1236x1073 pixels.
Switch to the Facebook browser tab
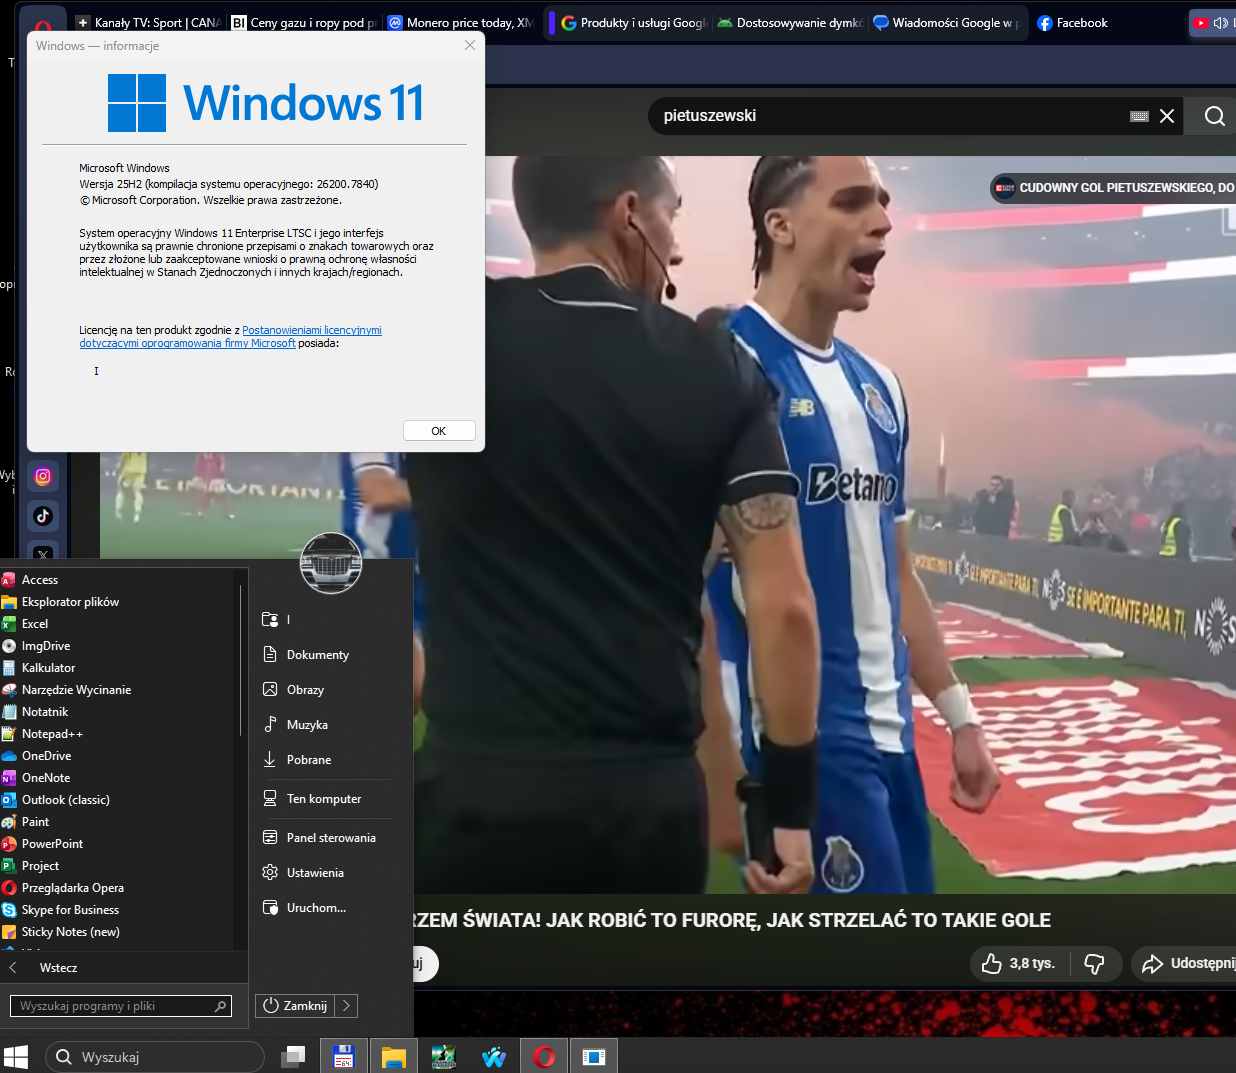pyautogui.click(x=1073, y=22)
